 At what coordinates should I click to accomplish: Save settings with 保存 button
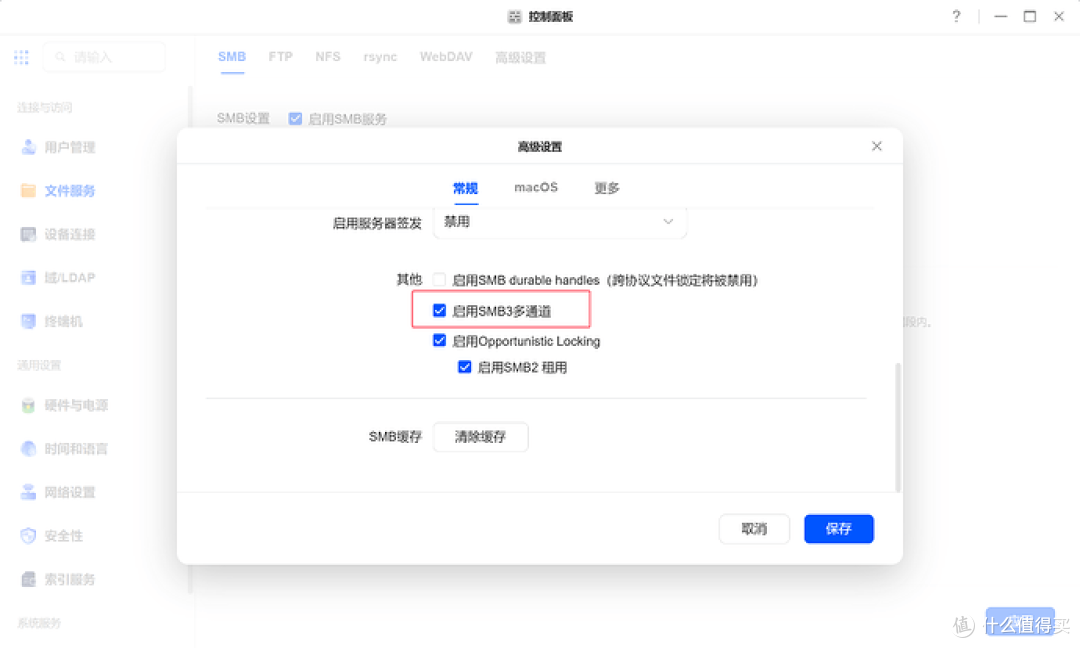point(838,529)
